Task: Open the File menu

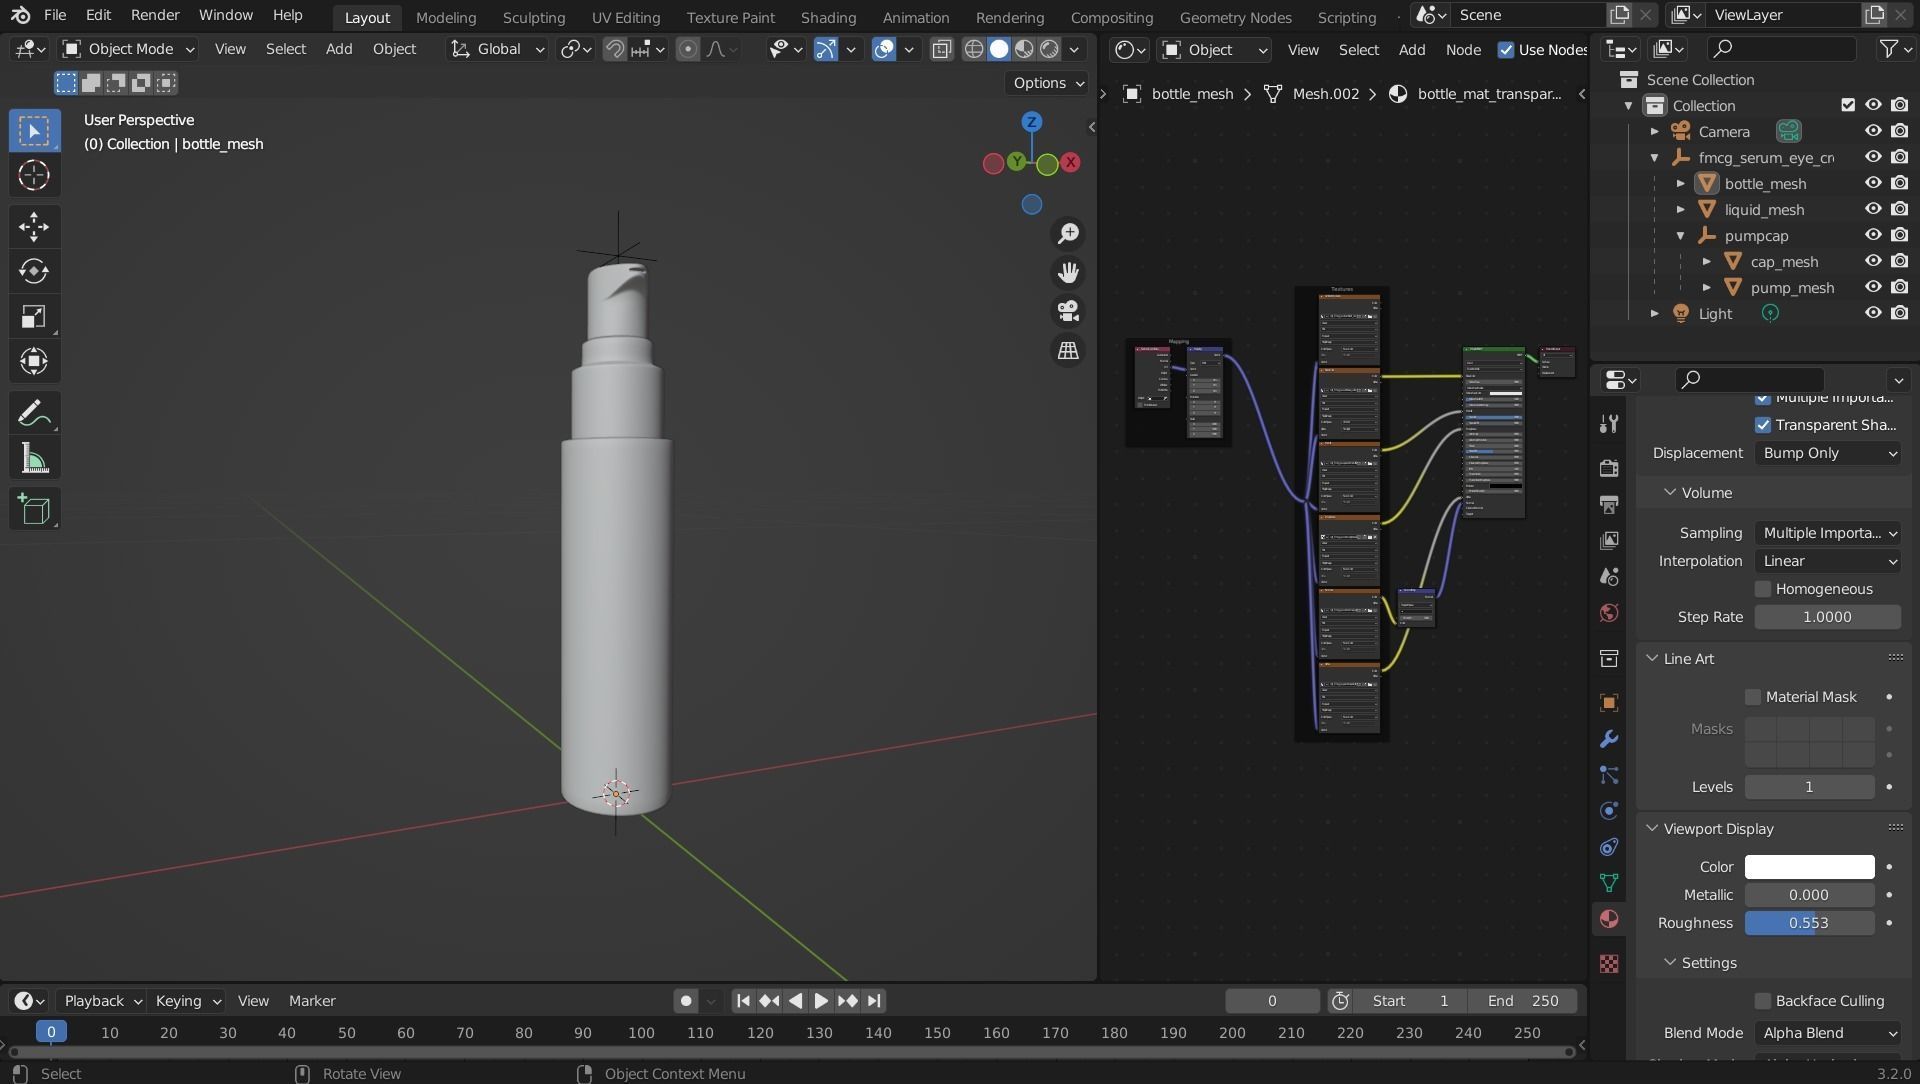Action: pyautogui.click(x=55, y=15)
